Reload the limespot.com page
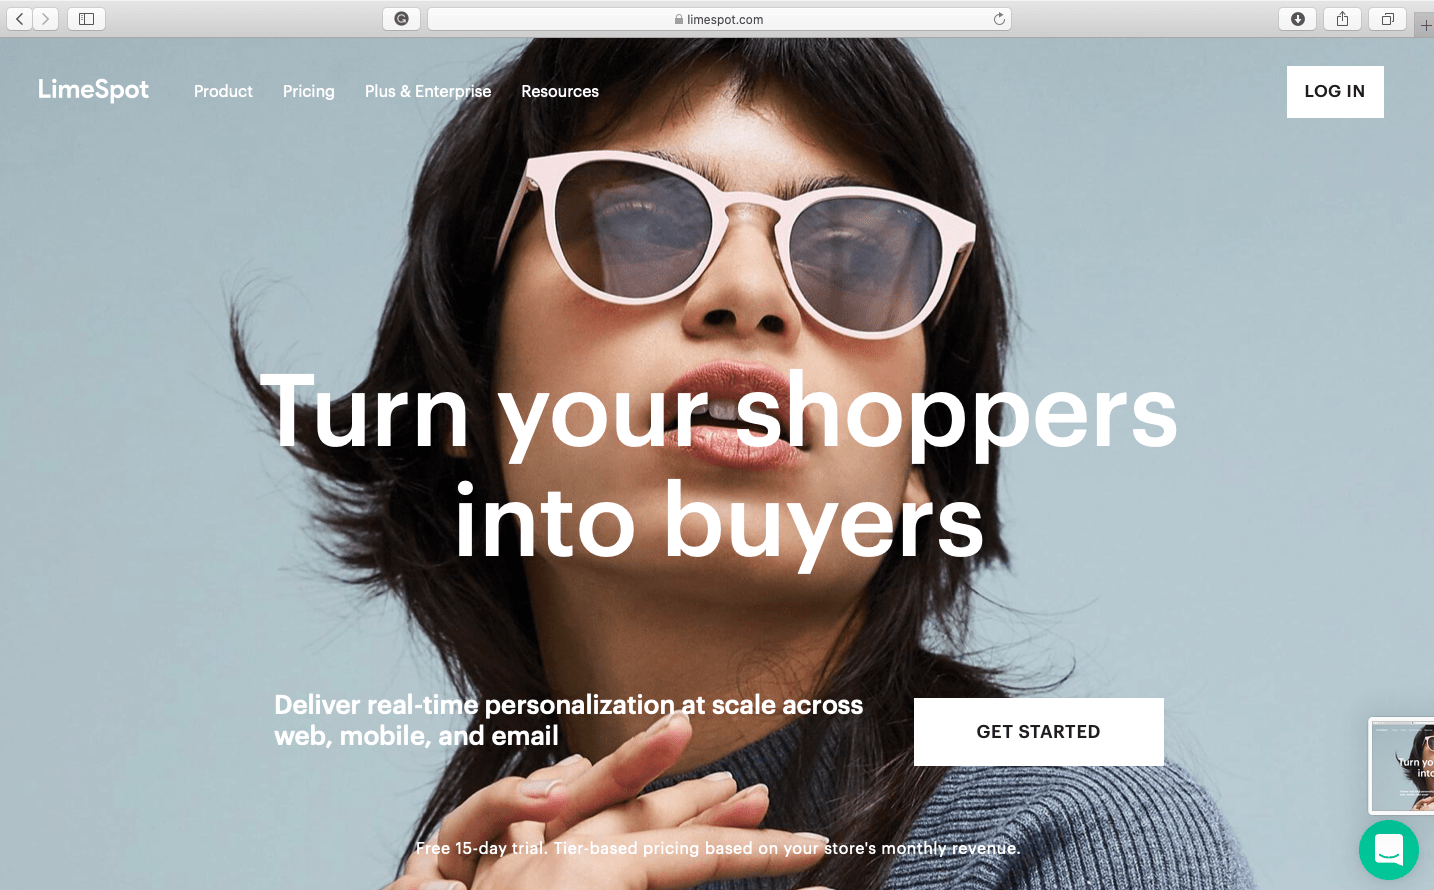 (x=999, y=19)
